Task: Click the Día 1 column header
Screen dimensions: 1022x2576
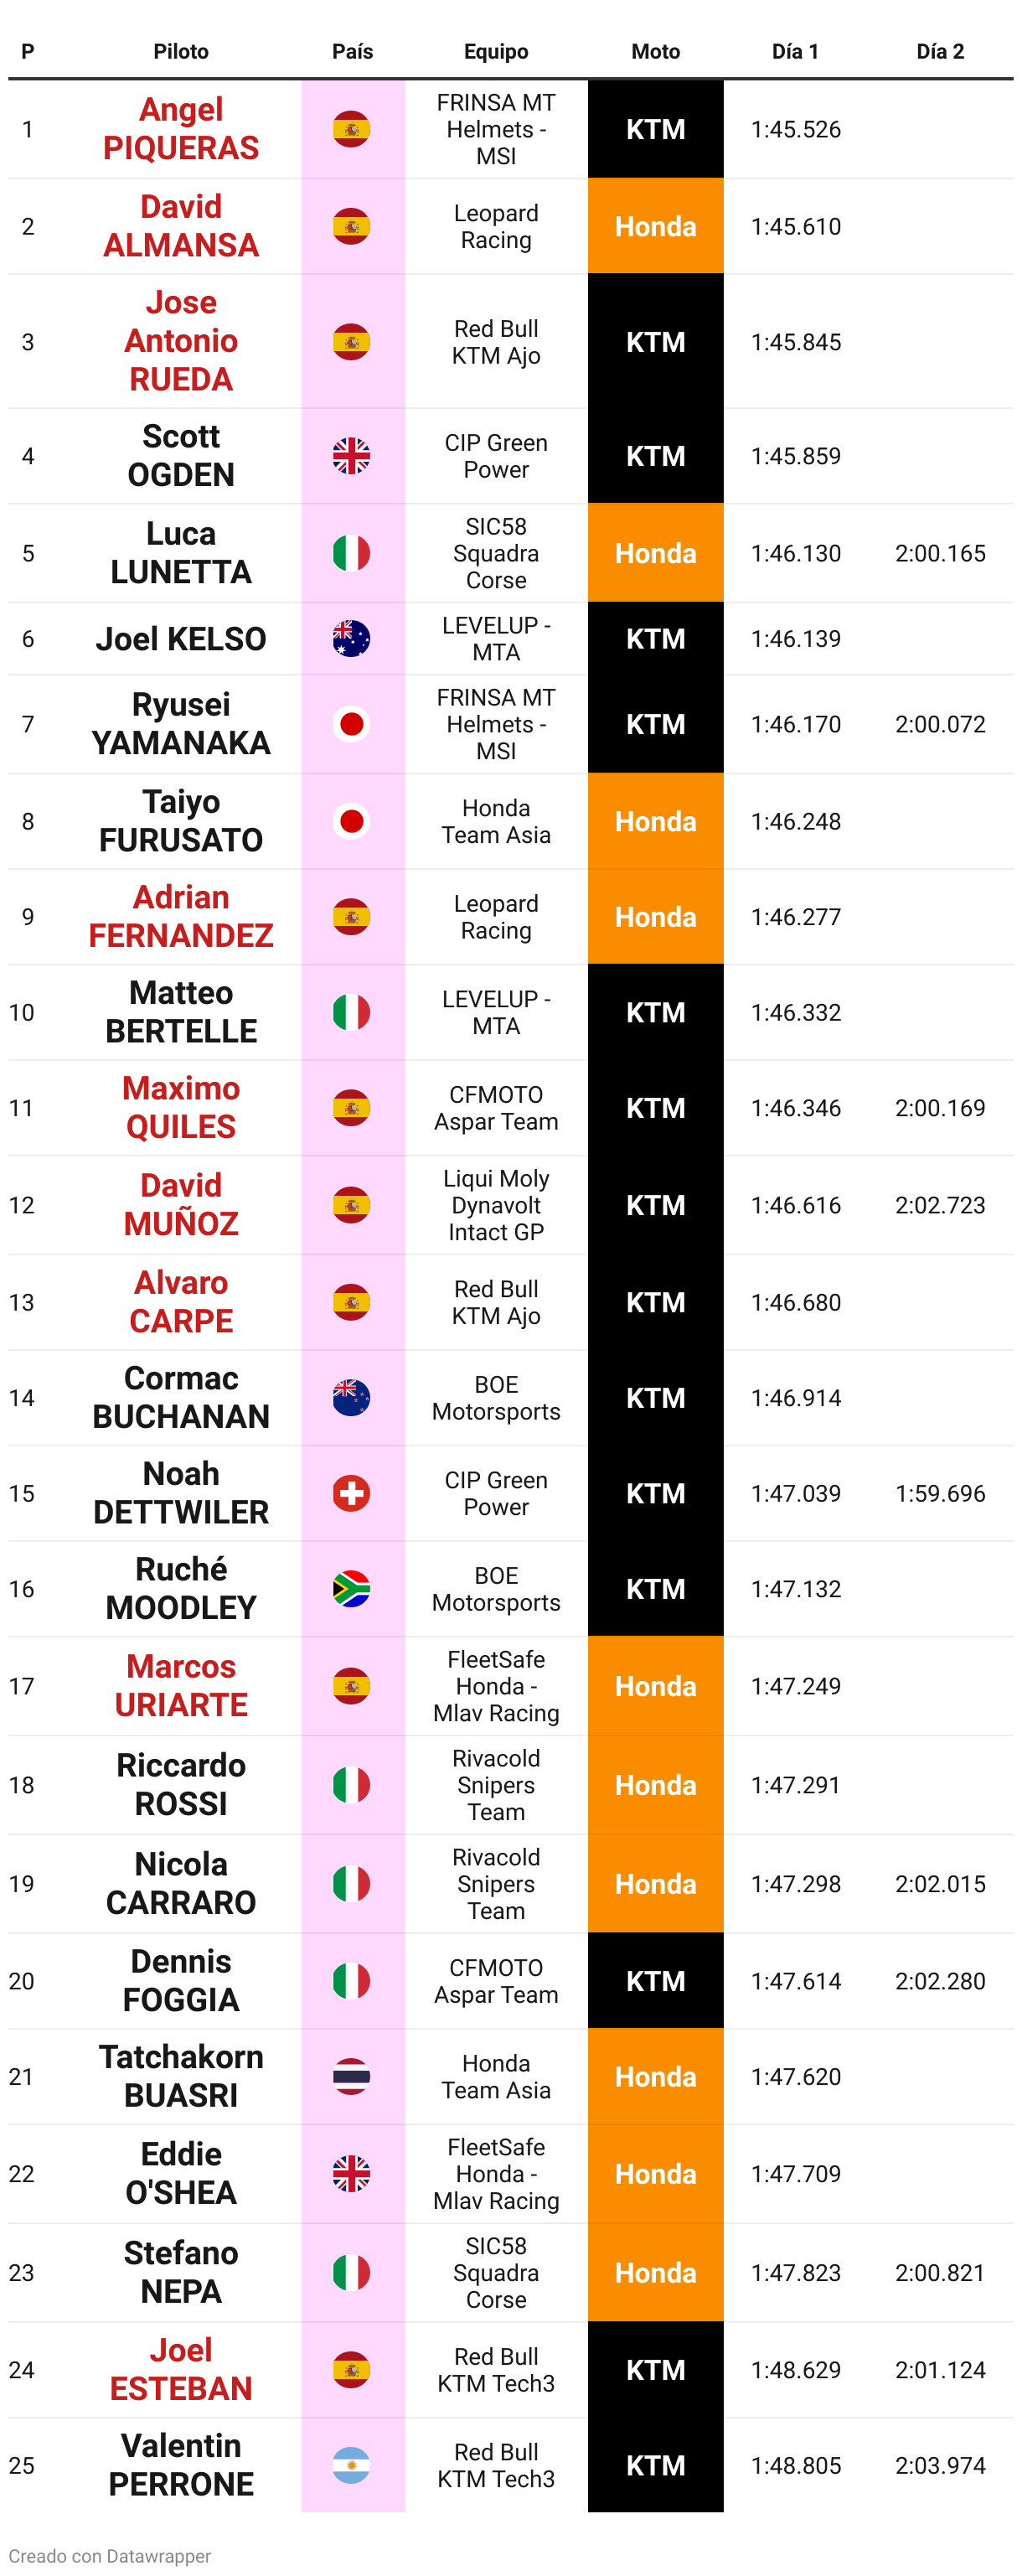Action: 795,51
